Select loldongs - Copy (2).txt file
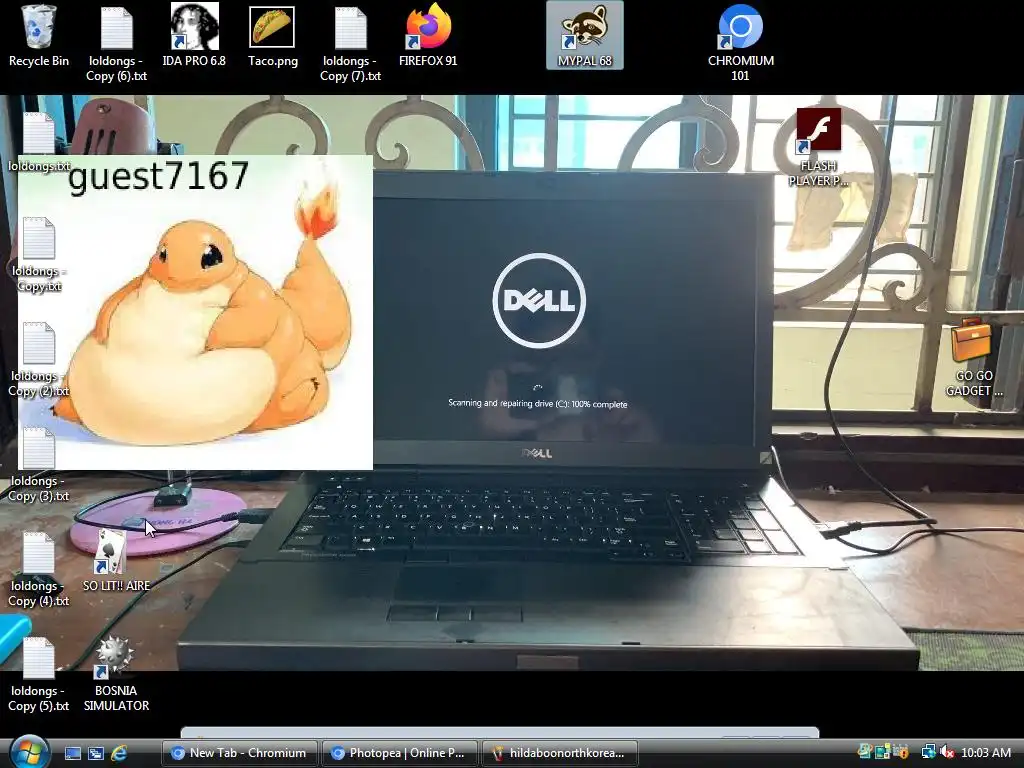 pos(39,359)
